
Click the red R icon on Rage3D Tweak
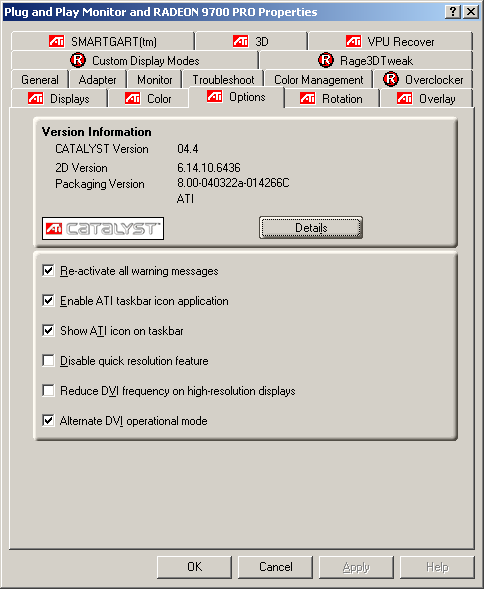click(326, 60)
